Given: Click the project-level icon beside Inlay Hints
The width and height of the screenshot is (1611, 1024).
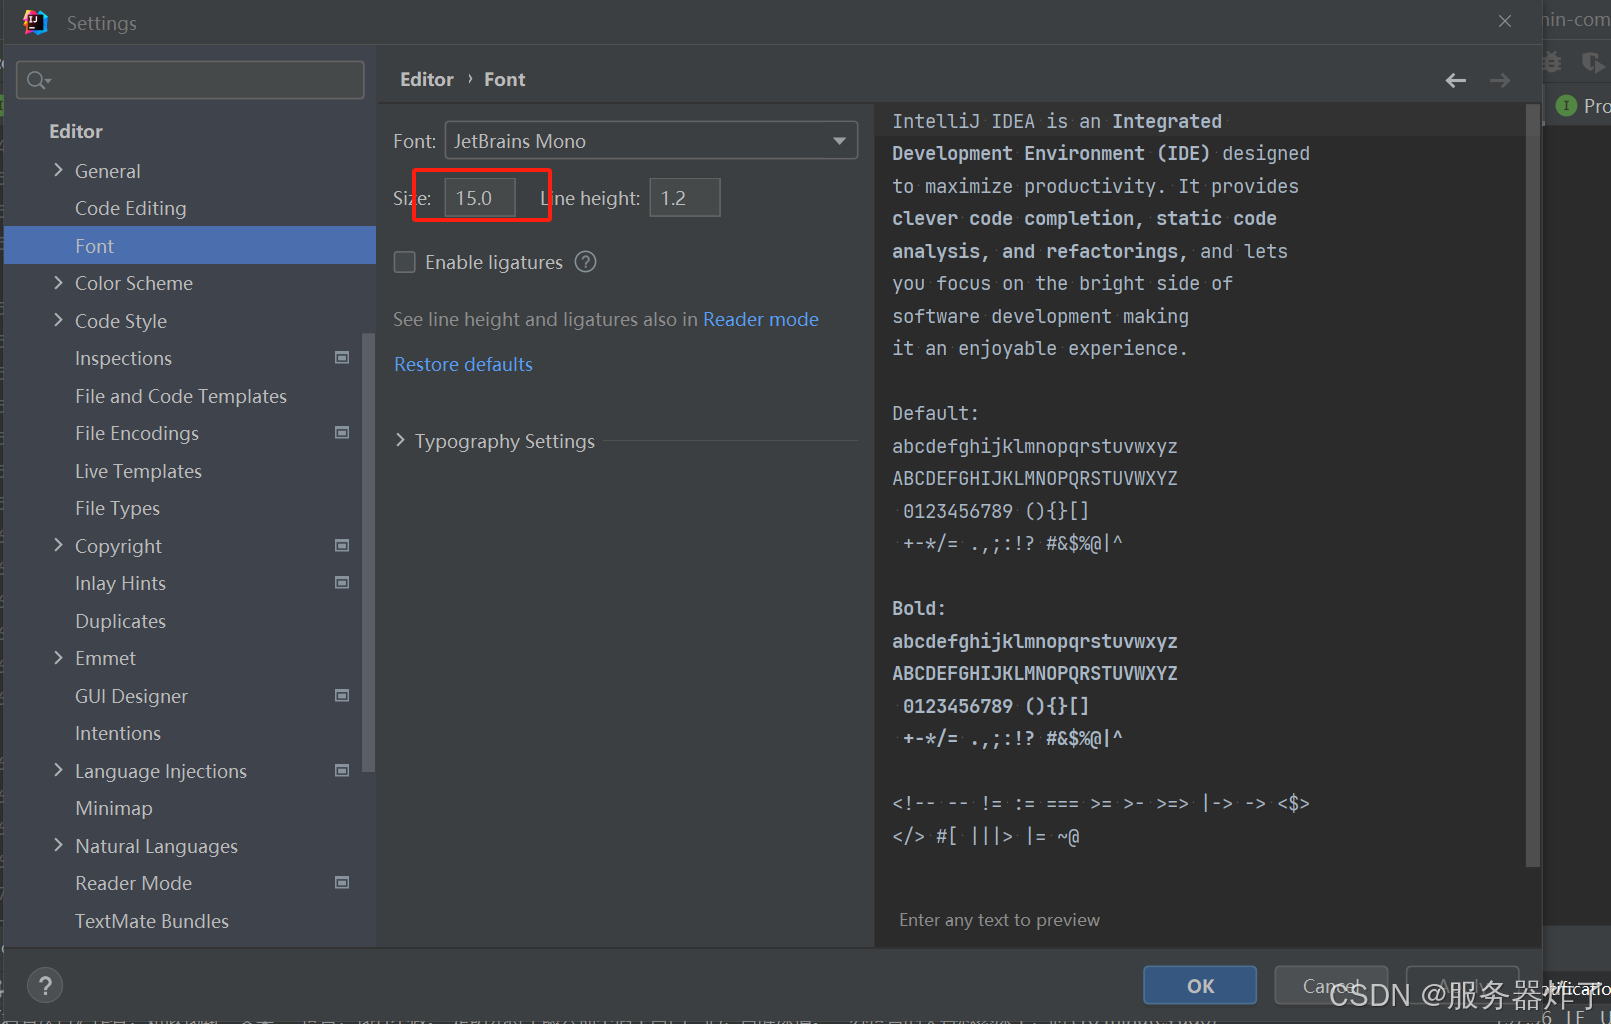Looking at the screenshot, I should (x=342, y=583).
